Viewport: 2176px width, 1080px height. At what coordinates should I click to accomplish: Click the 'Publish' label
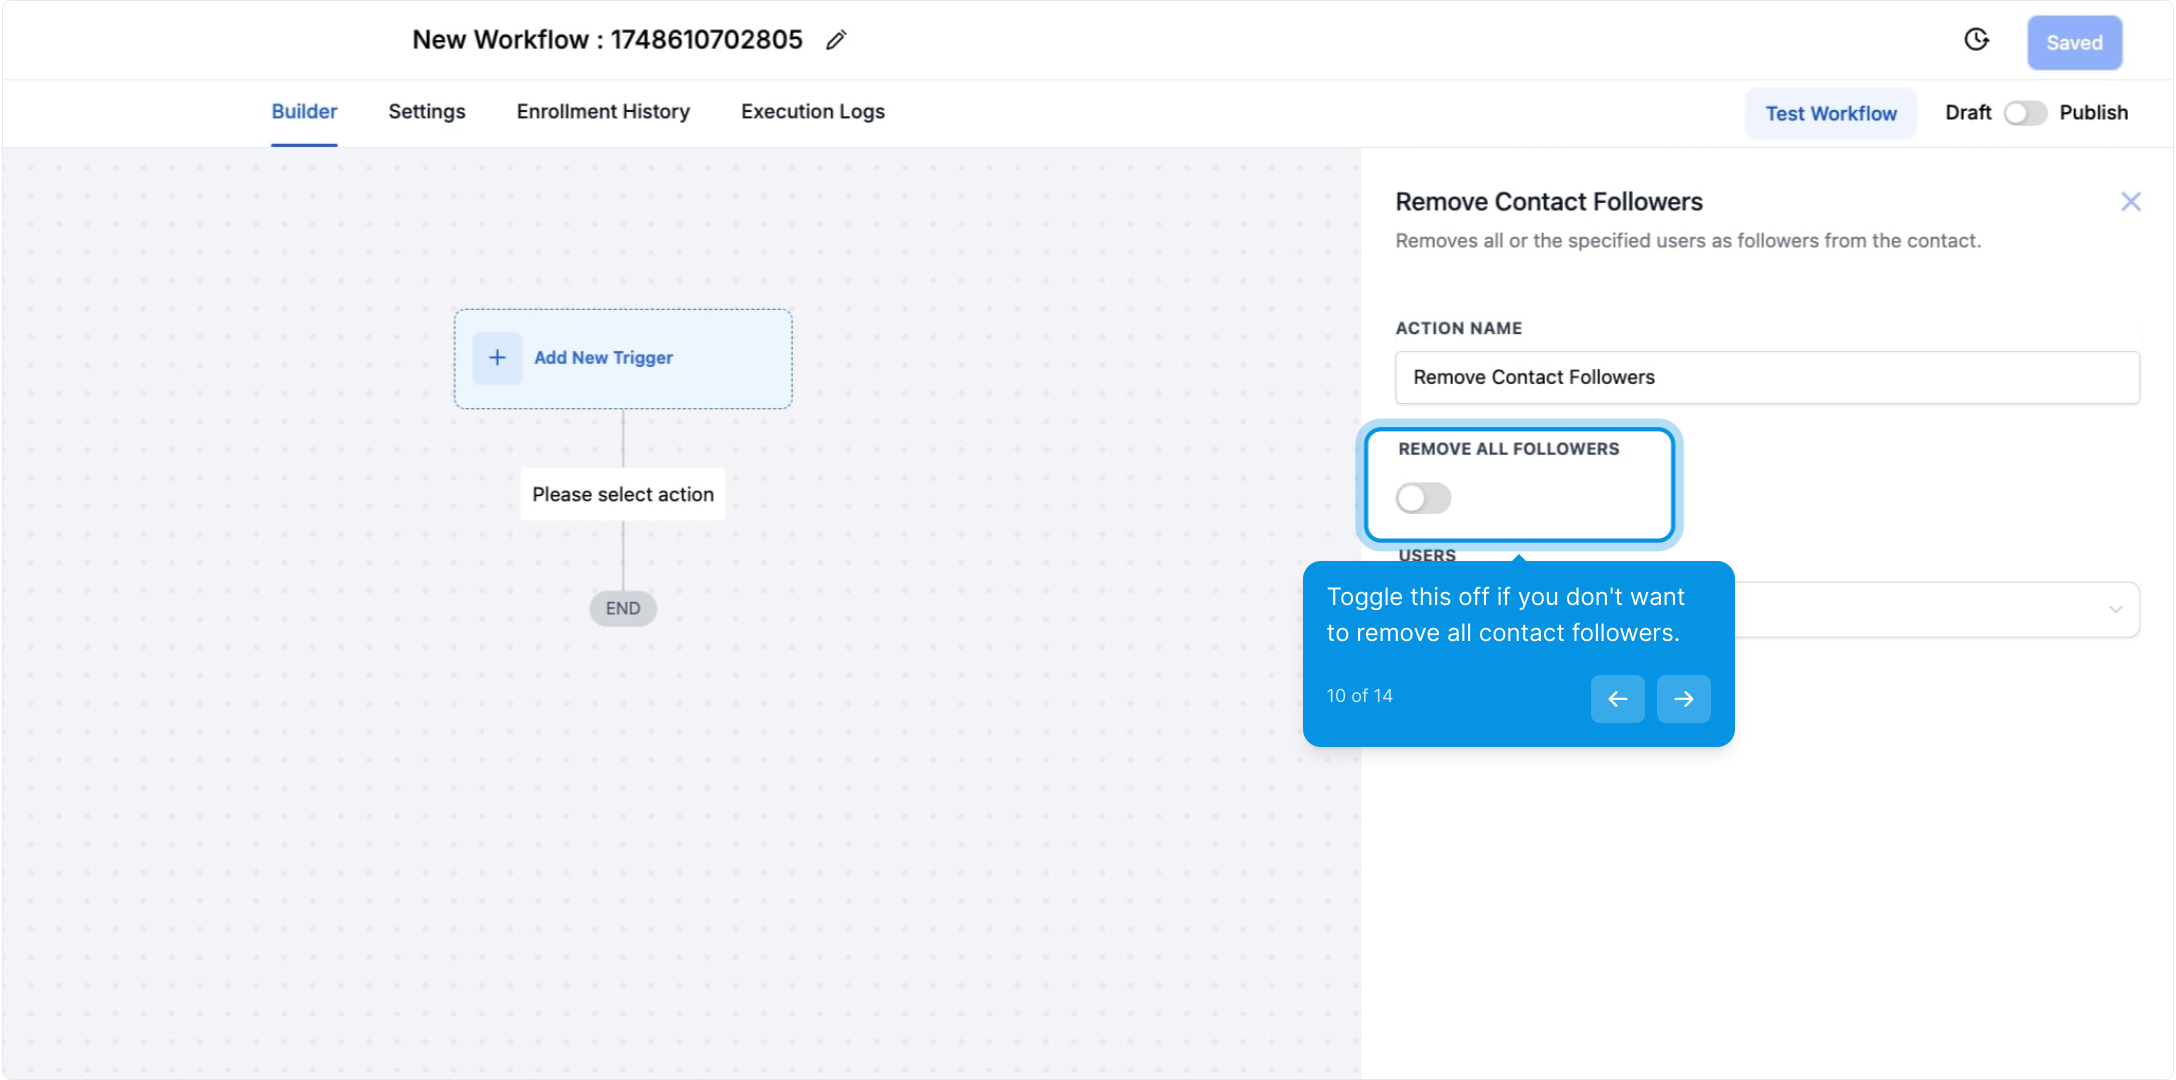coord(2093,113)
